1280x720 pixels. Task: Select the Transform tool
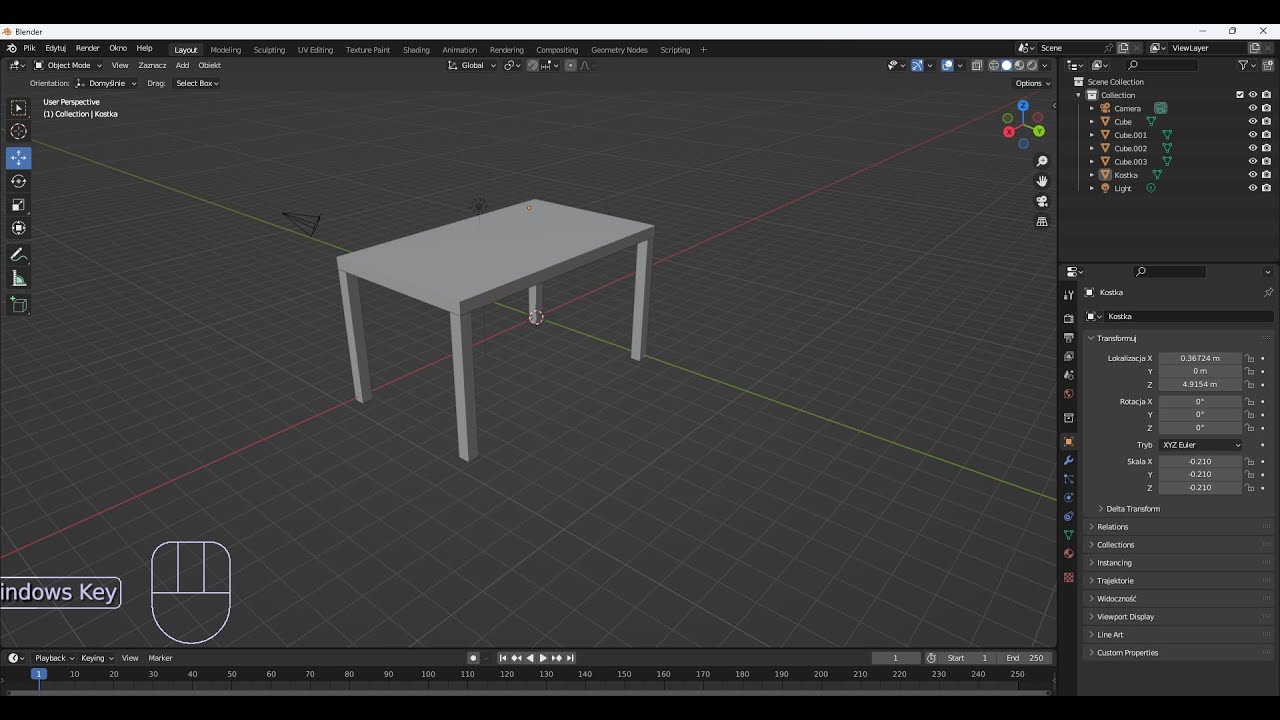(x=19, y=228)
